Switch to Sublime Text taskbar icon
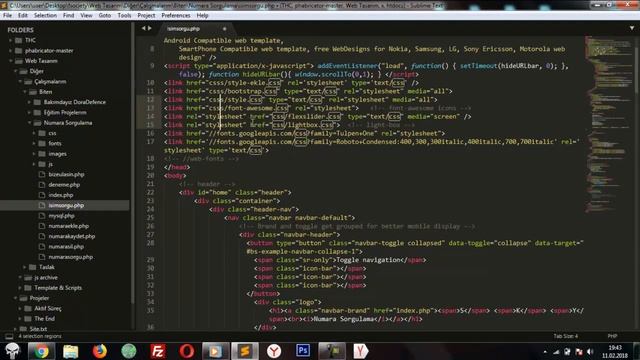Image resolution: width=640 pixels, height=360 pixels. tap(244, 351)
